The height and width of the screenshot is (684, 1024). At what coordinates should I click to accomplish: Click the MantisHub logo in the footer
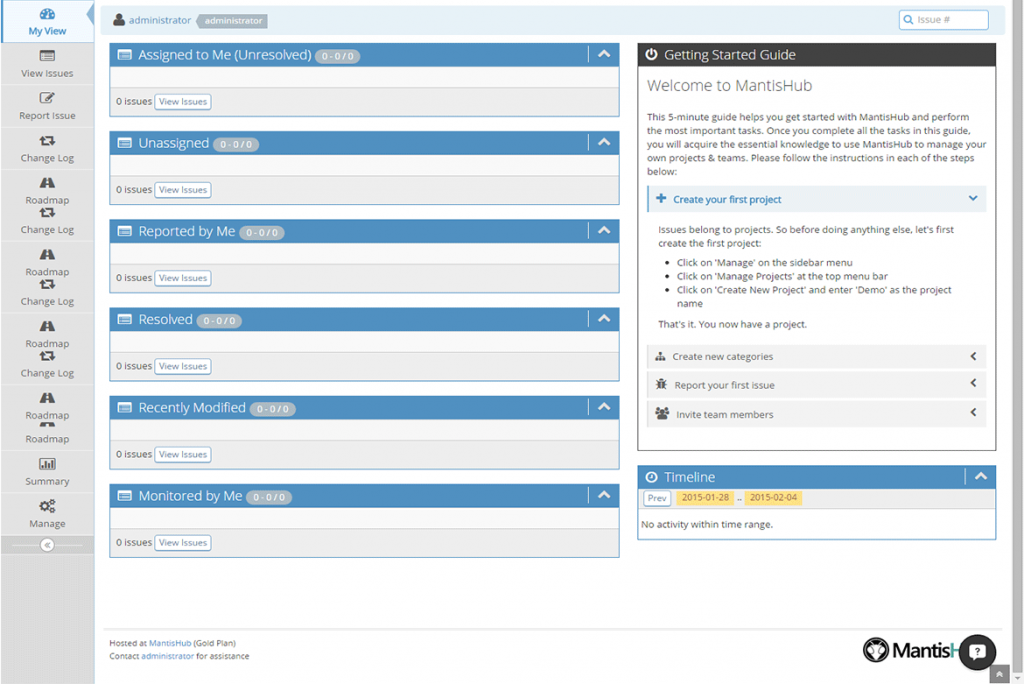pyautogui.click(x=910, y=650)
